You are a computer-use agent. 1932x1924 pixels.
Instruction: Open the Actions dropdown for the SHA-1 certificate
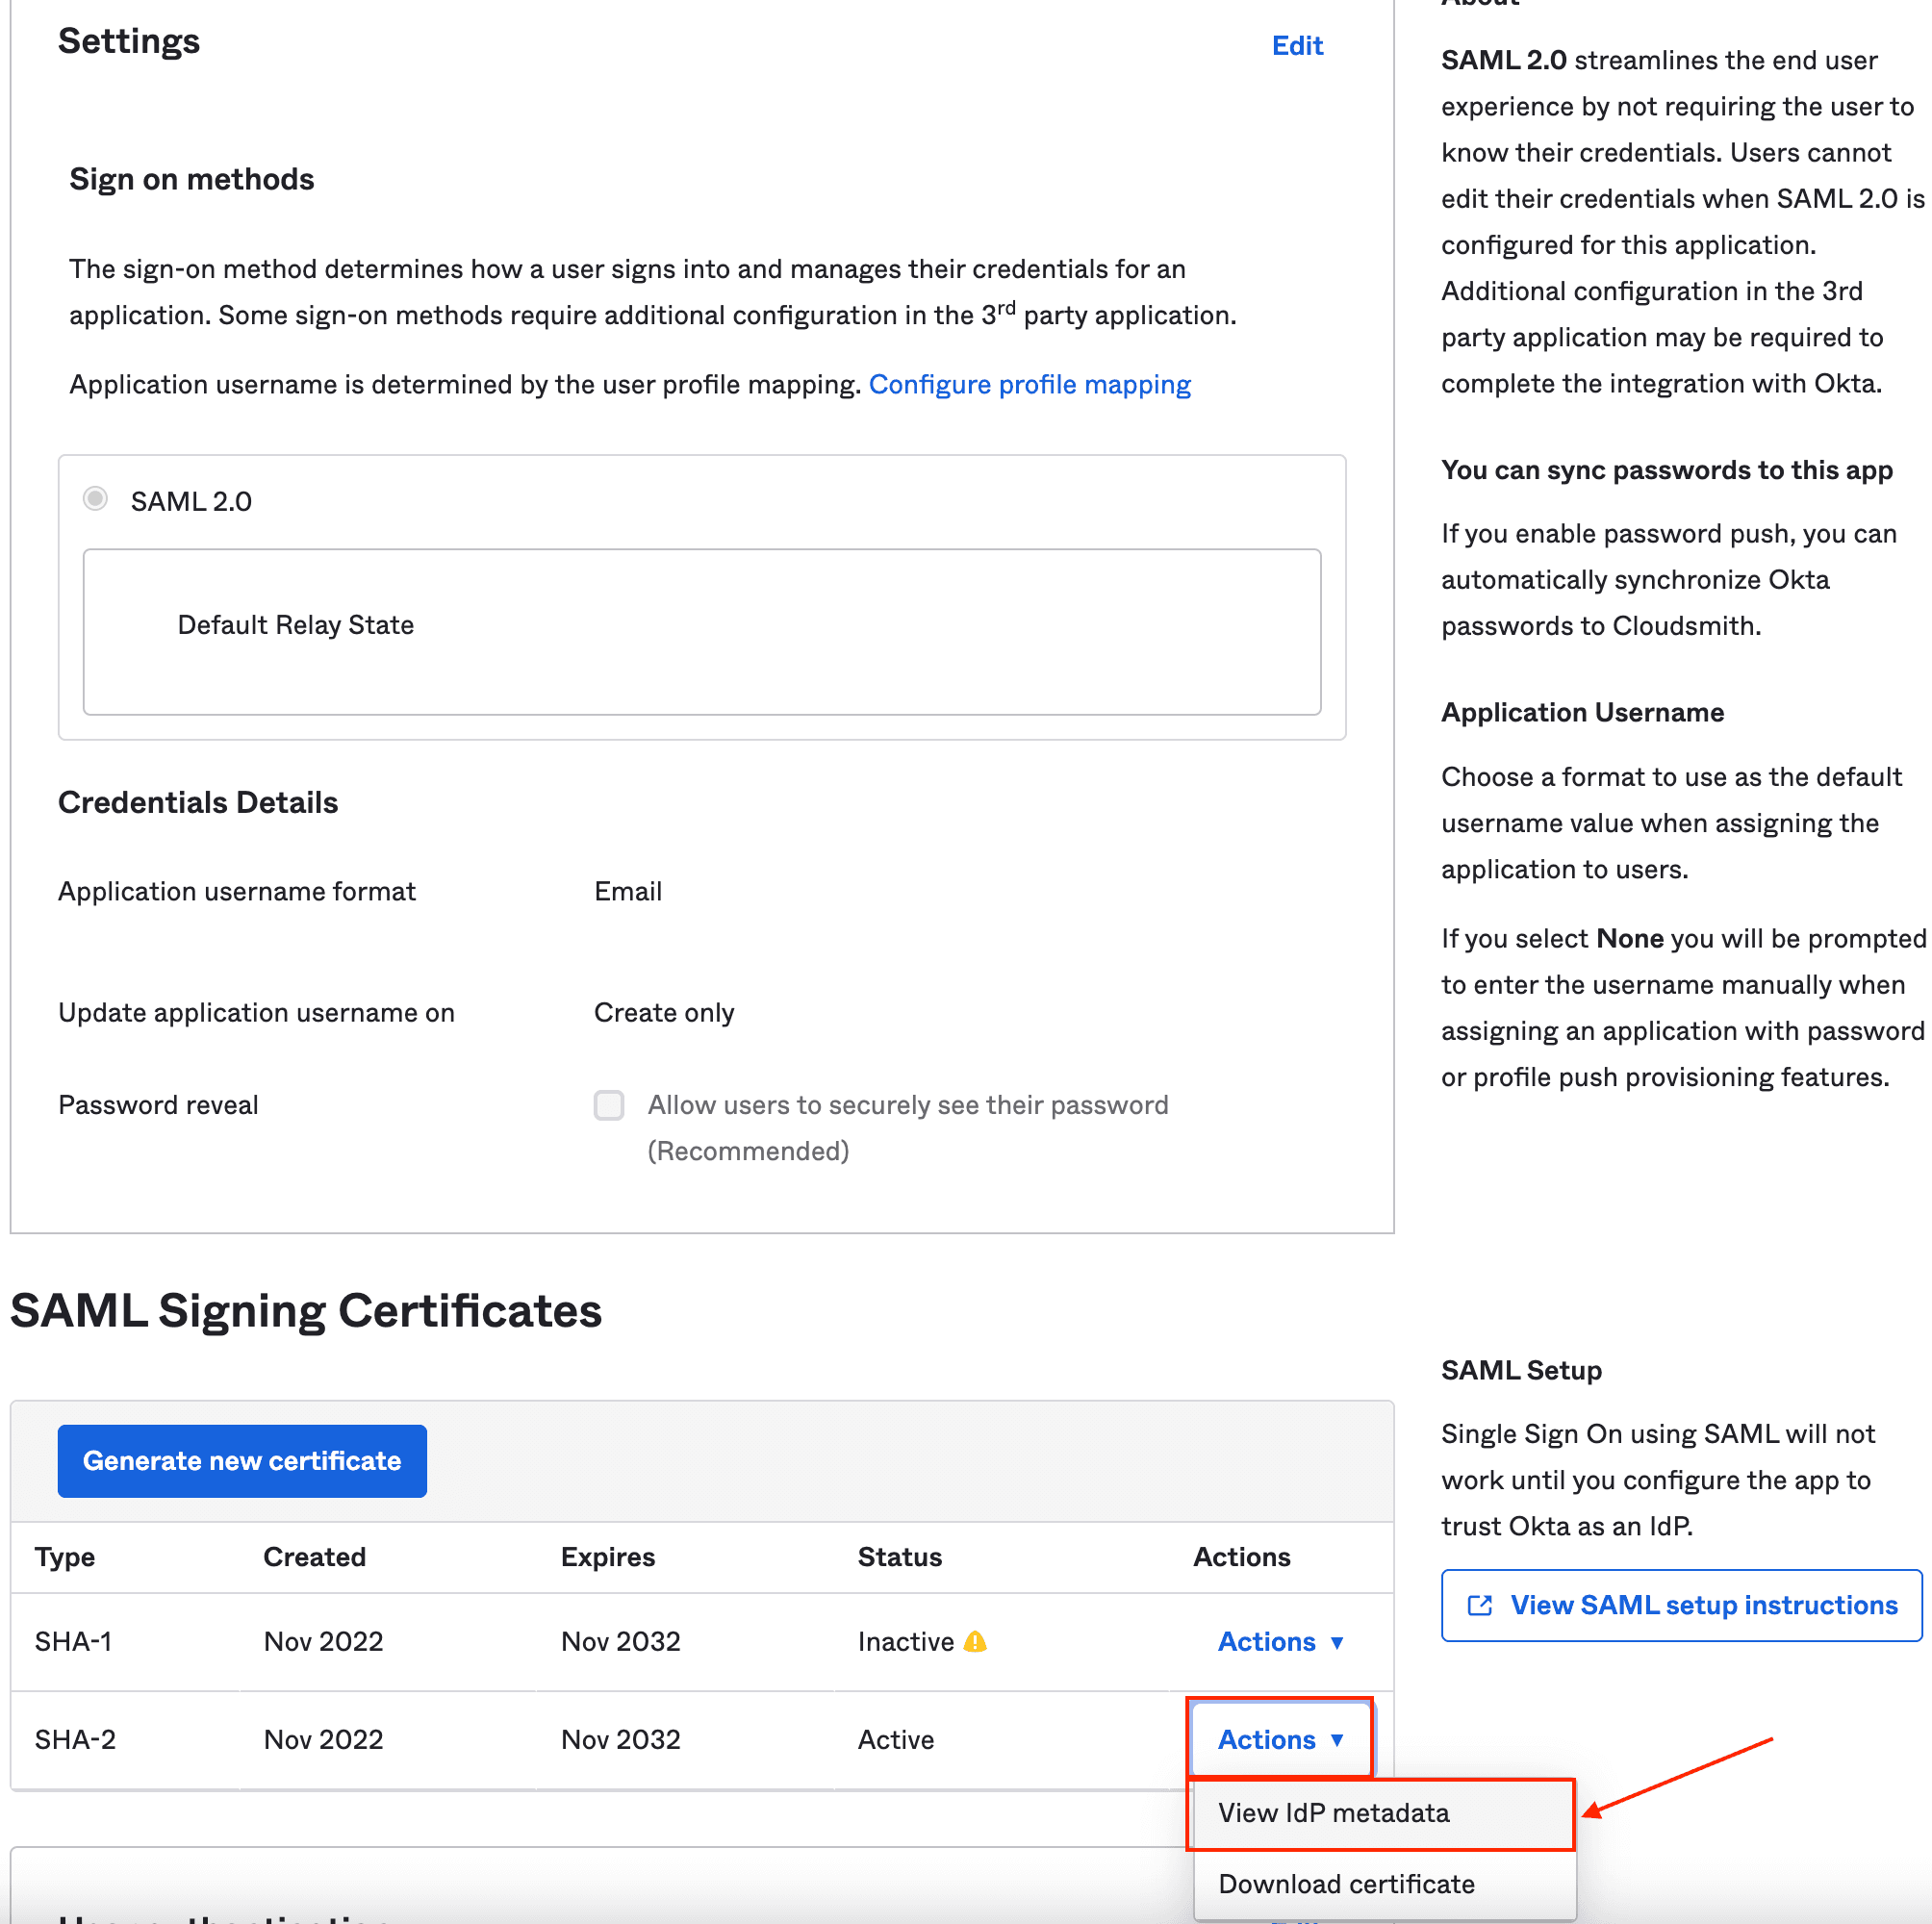click(x=1267, y=1642)
